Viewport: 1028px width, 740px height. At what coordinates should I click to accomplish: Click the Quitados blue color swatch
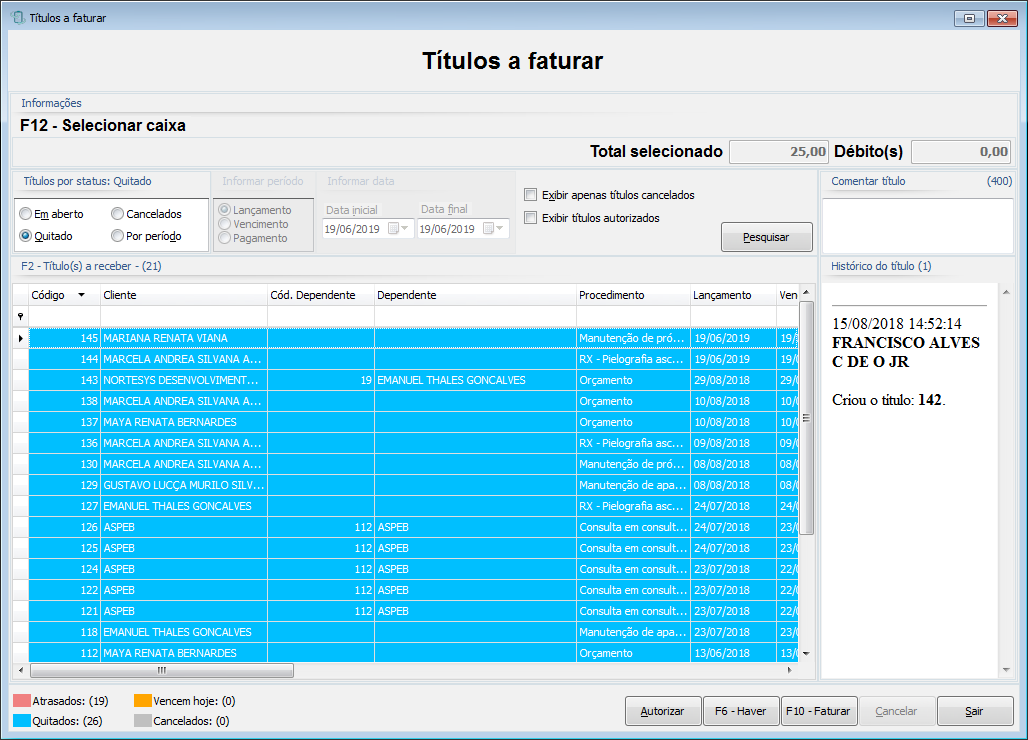pyautogui.click(x=22, y=720)
